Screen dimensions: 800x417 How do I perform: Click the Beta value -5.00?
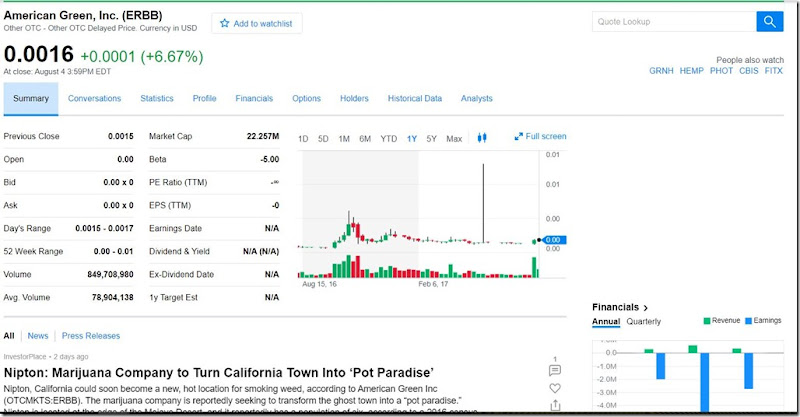click(x=269, y=159)
